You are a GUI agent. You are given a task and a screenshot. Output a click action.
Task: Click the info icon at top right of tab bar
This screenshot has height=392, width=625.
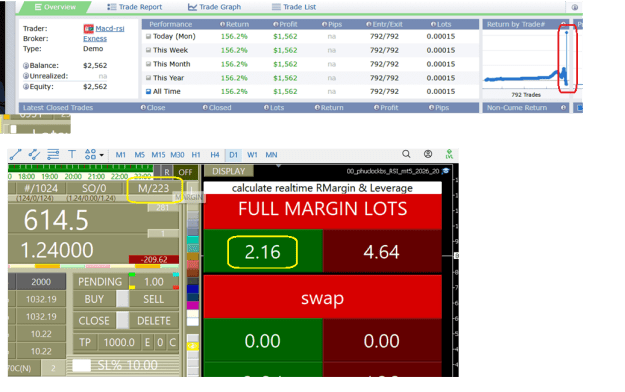click(575, 7)
